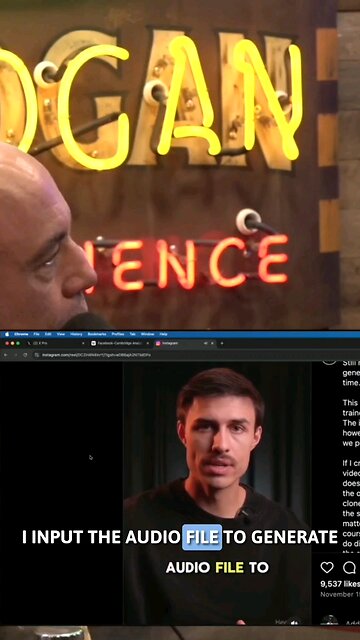The height and width of the screenshot is (640, 360).
Task: Open the View menu
Action: (x=61, y=334)
